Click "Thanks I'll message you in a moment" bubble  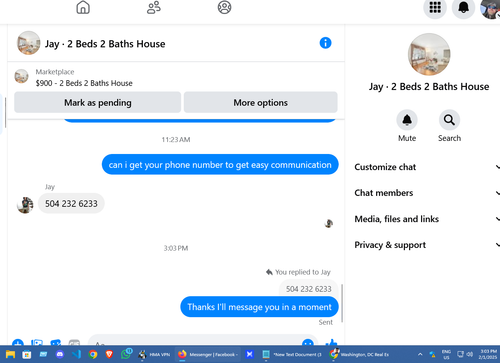click(259, 307)
